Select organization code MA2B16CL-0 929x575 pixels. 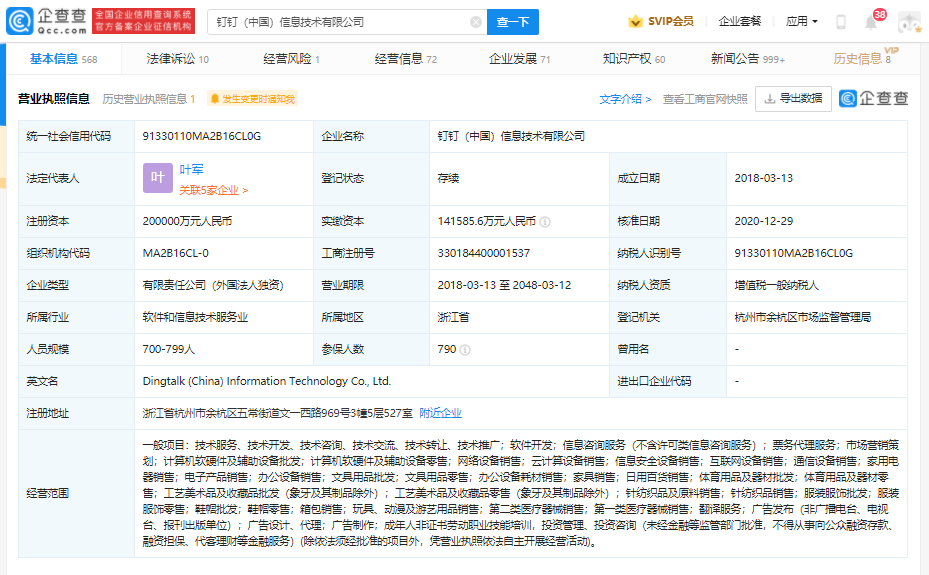(x=175, y=253)
